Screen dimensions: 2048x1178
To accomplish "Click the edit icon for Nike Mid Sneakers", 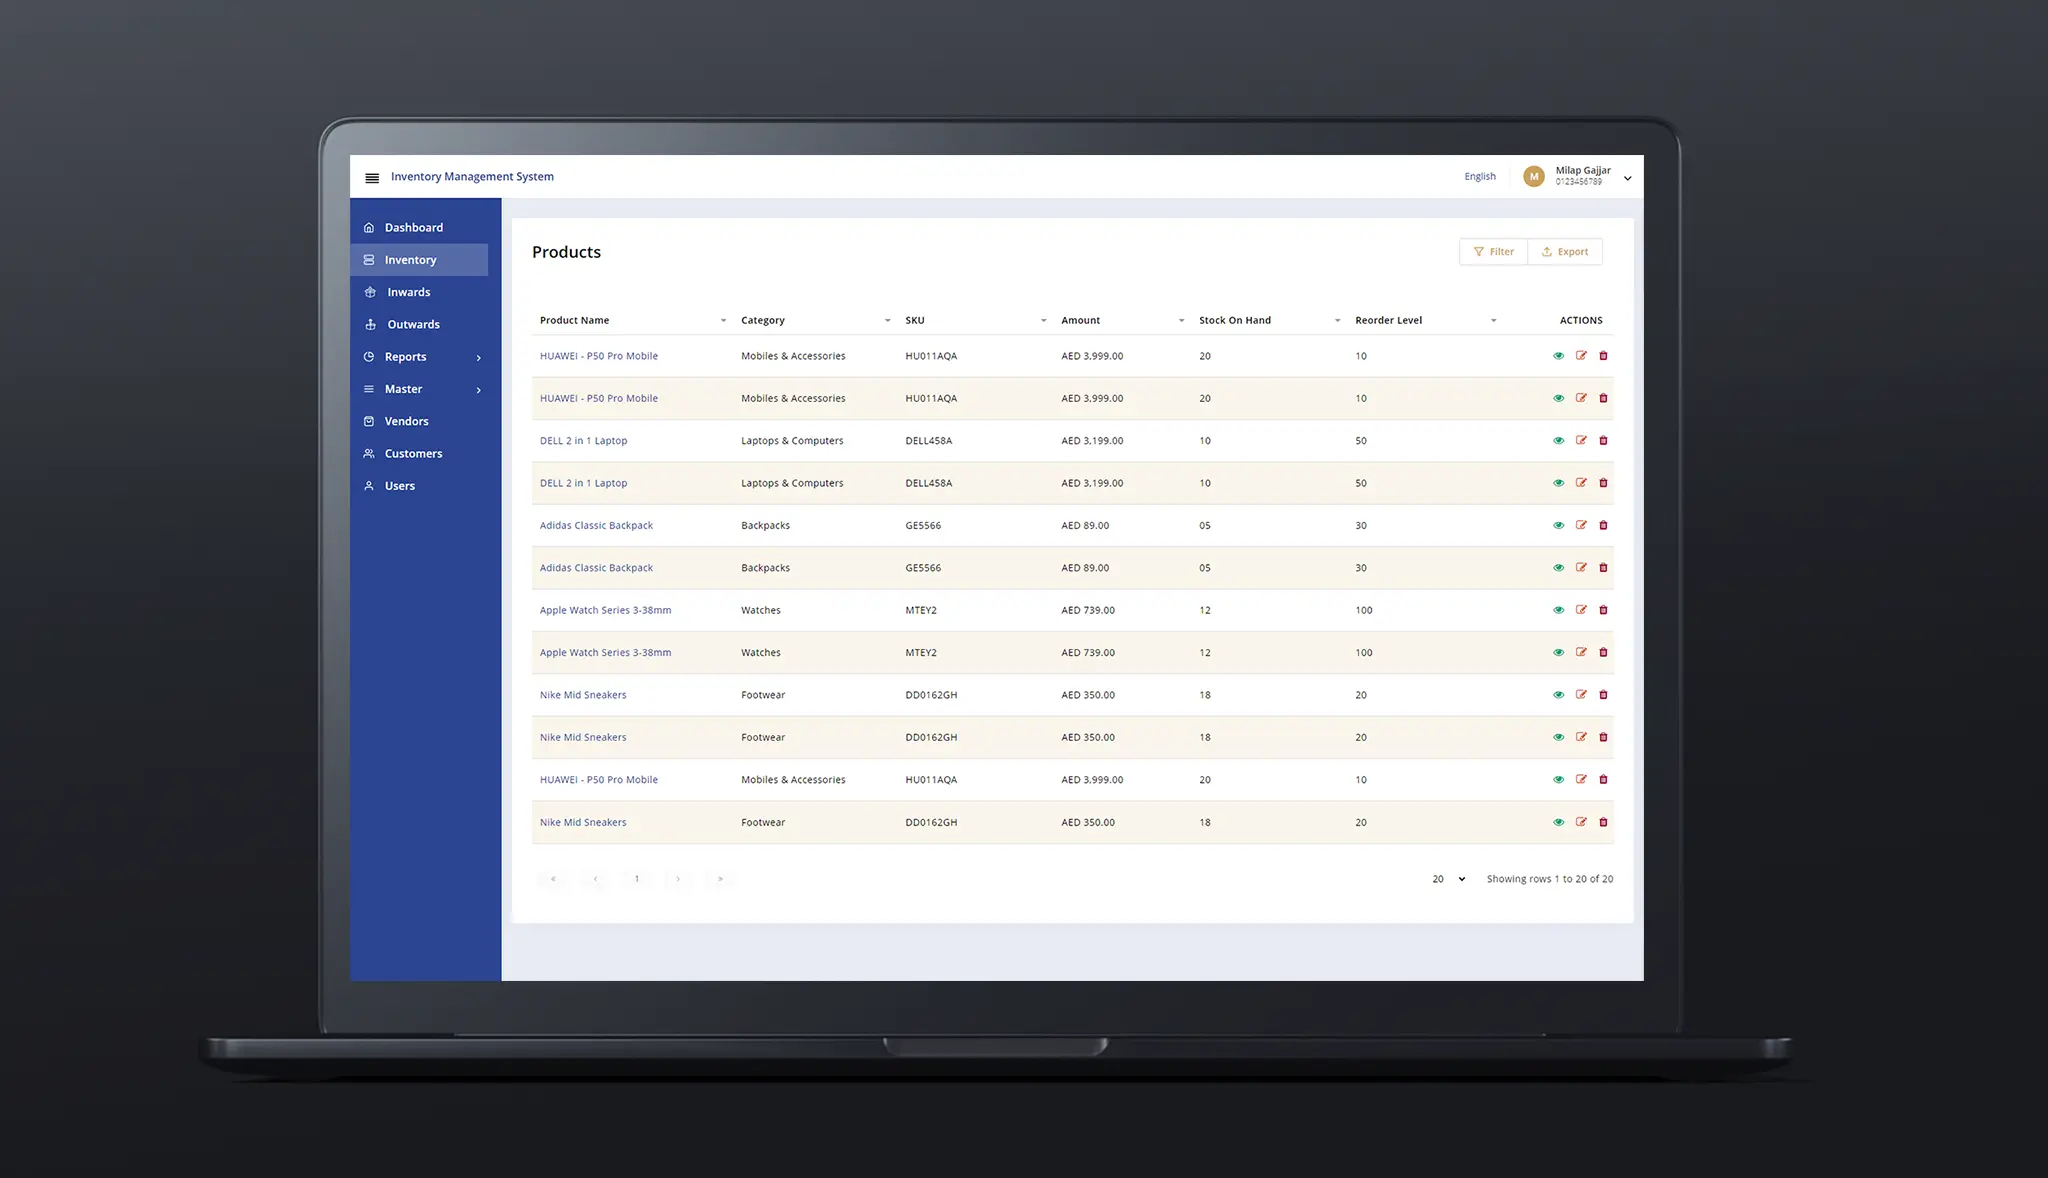I will [x=1580, y=695].
